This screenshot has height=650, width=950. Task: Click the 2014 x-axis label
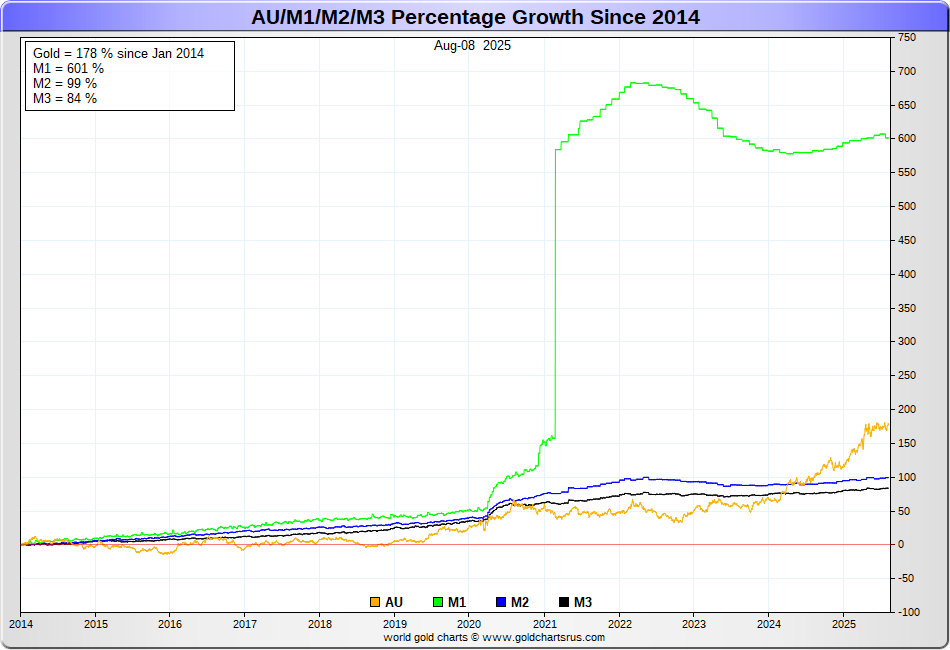point(21,624)
